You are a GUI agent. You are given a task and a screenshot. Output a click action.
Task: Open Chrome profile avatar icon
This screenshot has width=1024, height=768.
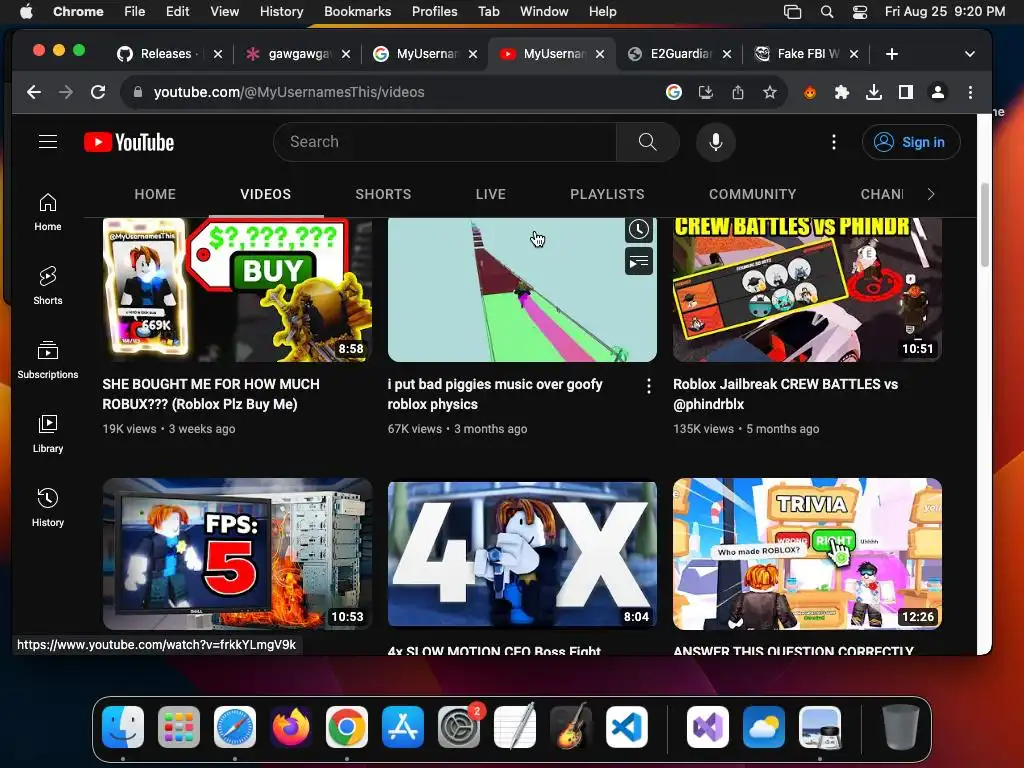point(938,92)
